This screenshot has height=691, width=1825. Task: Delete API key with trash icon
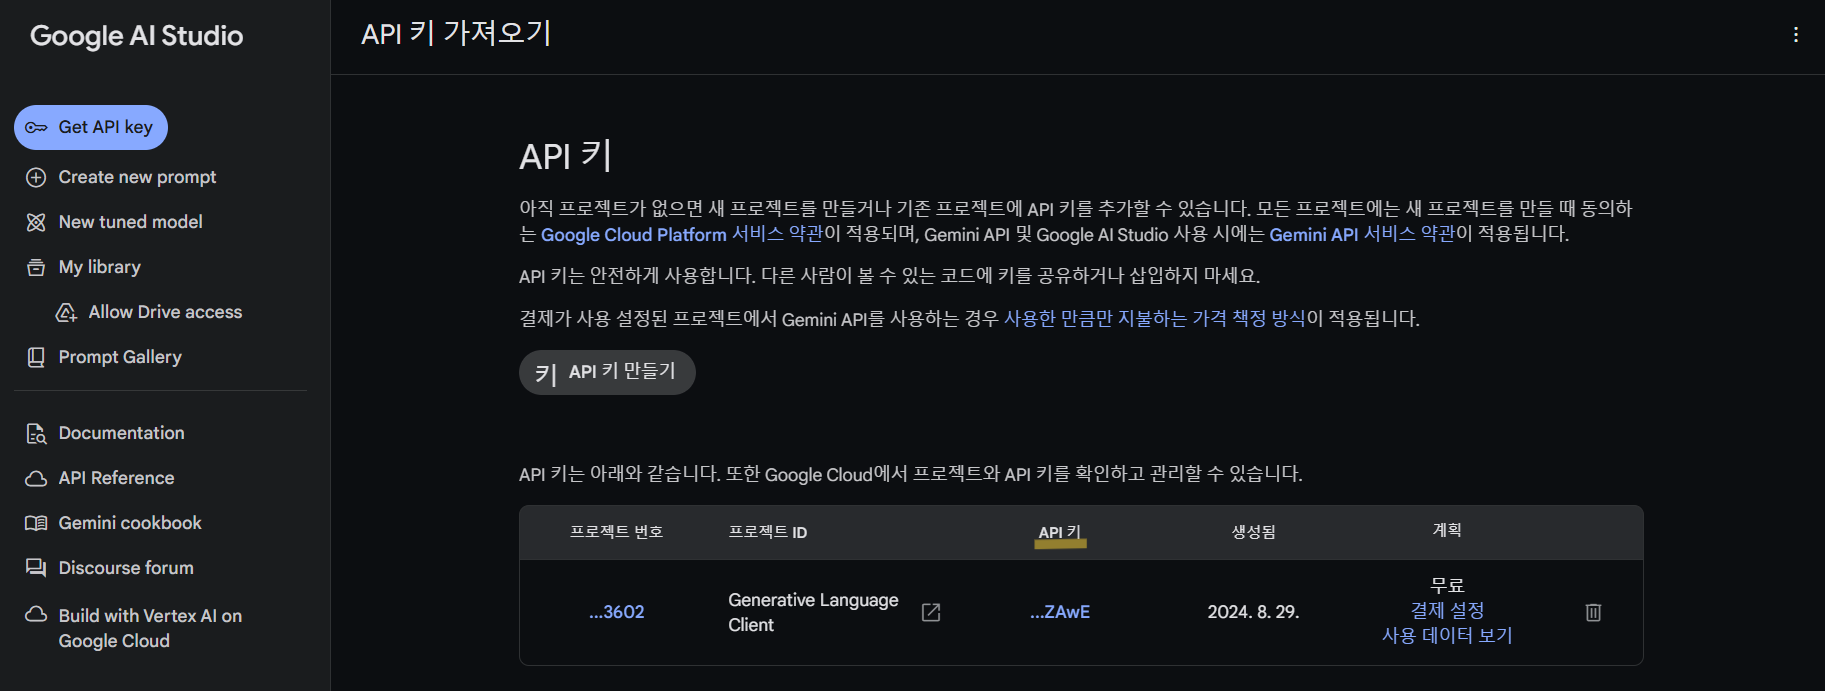(x=1594, y=612)
